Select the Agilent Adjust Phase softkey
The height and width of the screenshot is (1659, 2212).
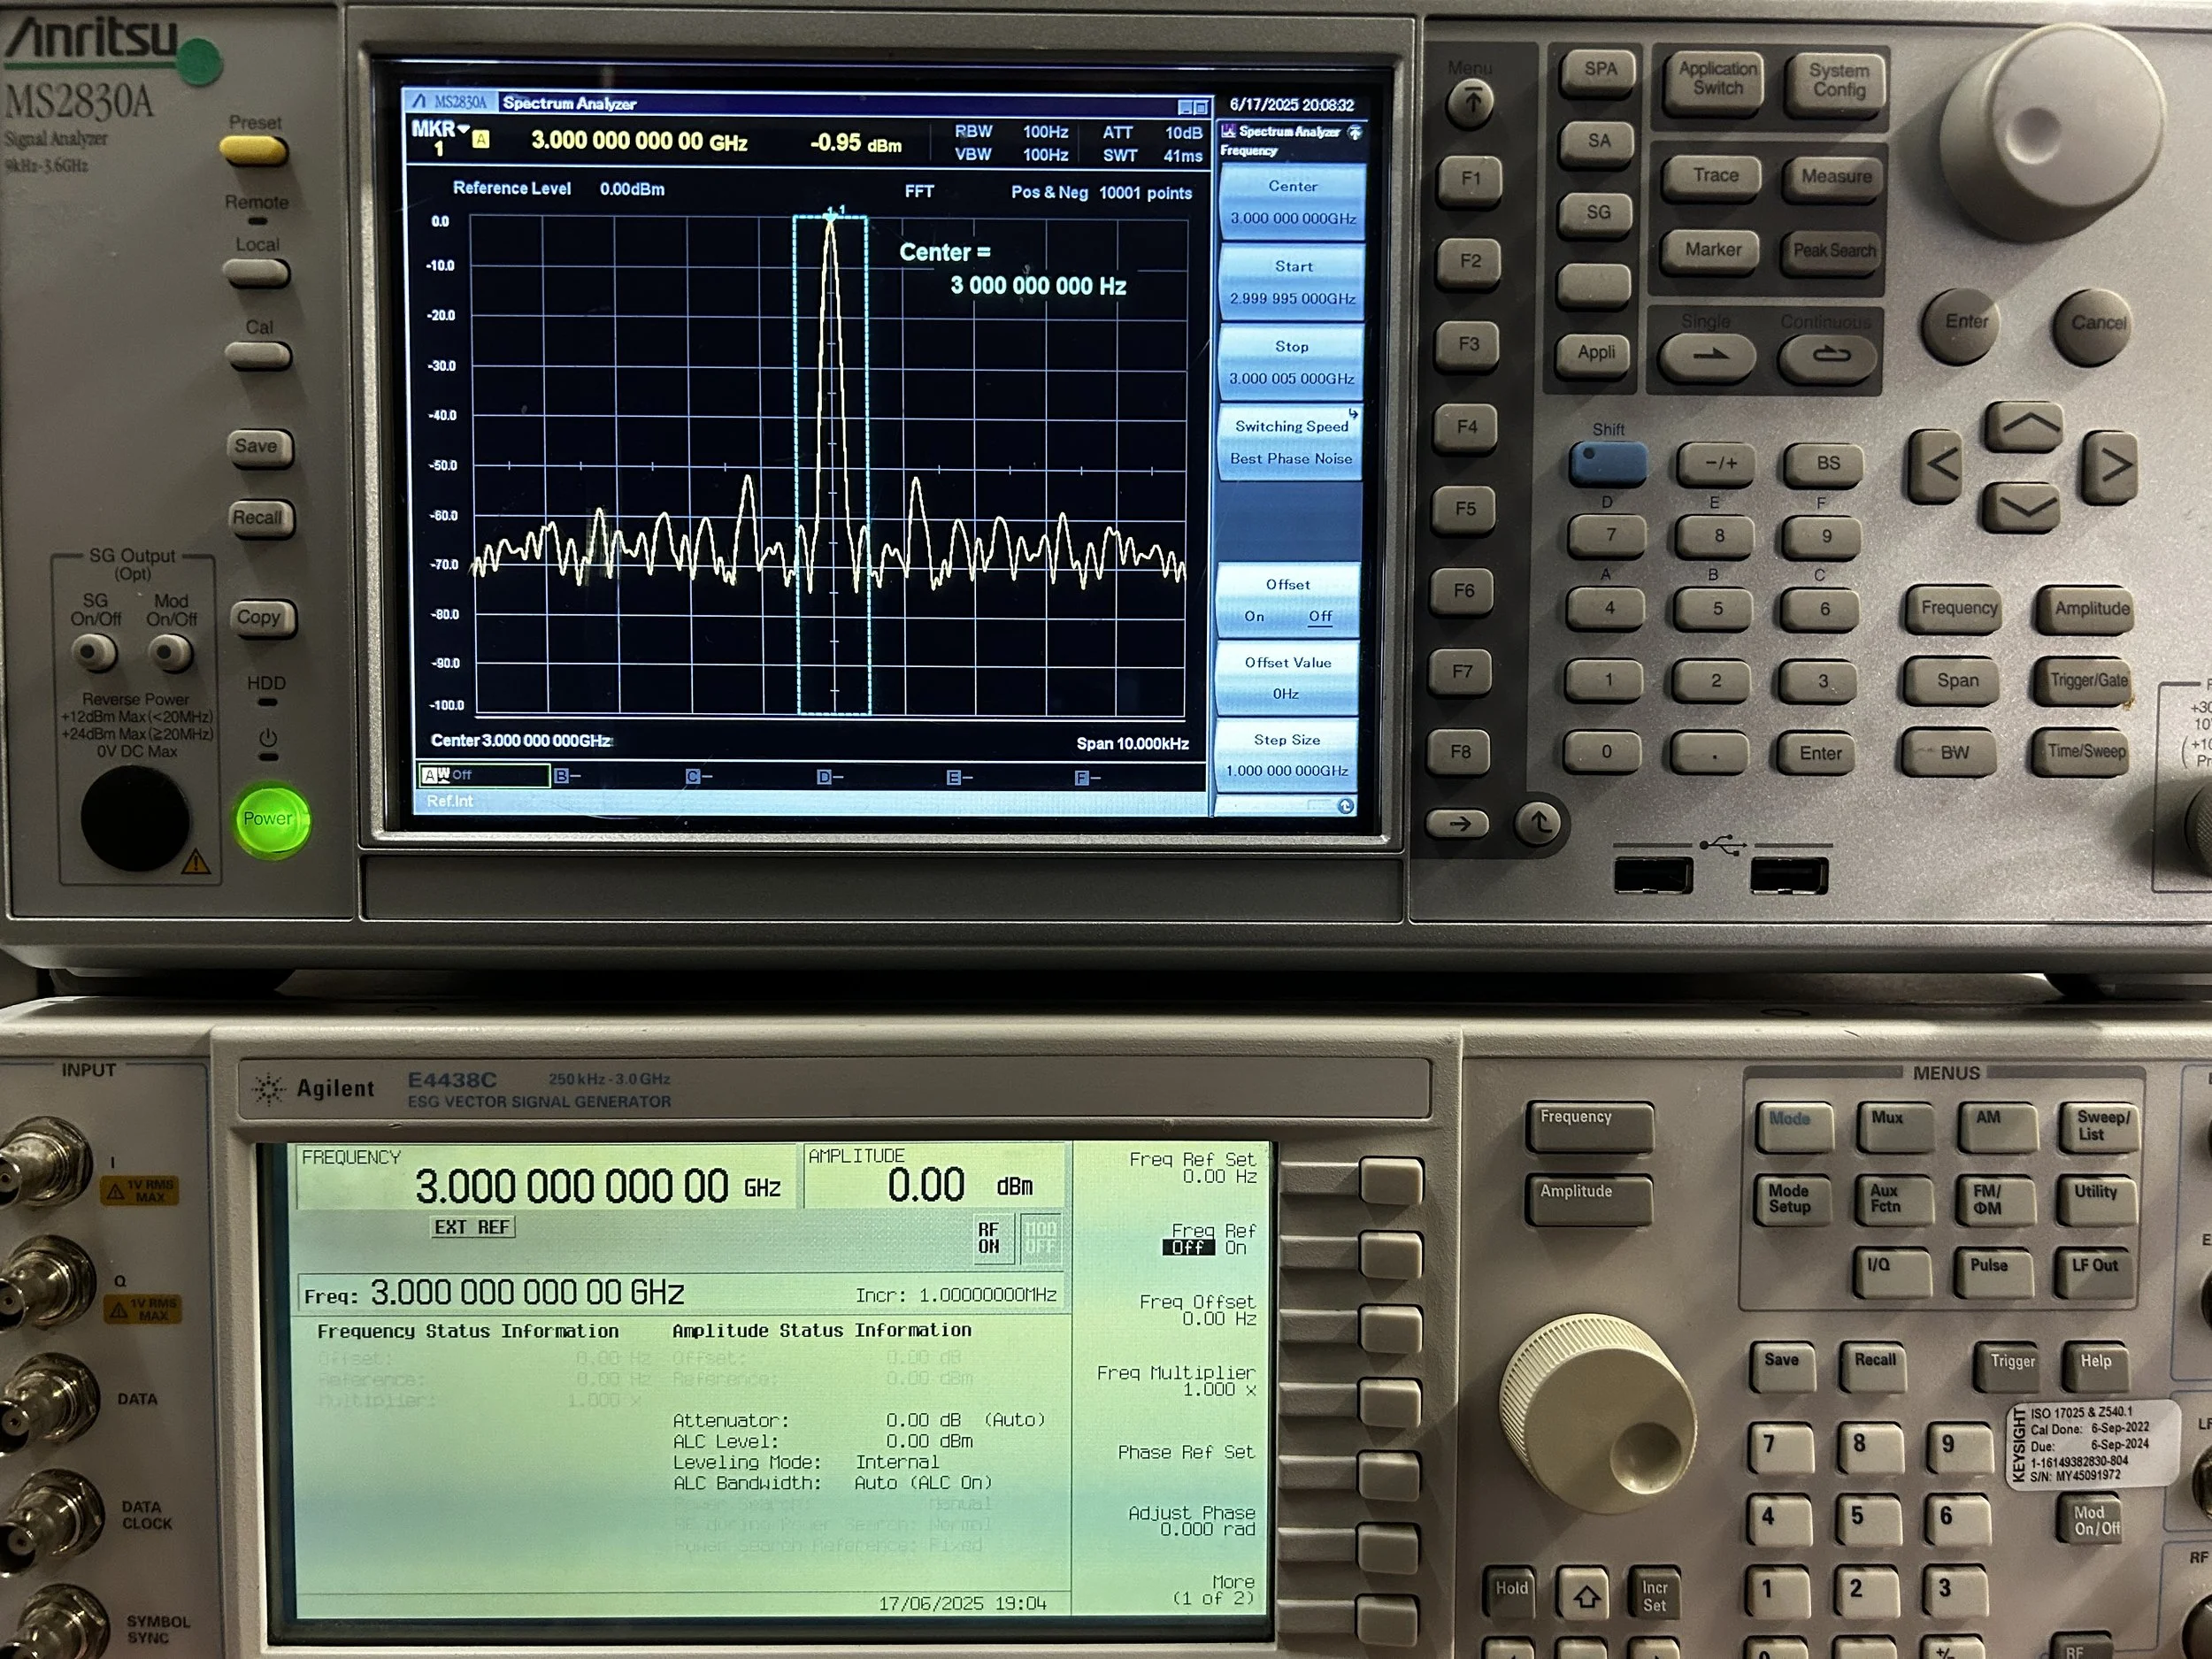coord(1190,1521)
